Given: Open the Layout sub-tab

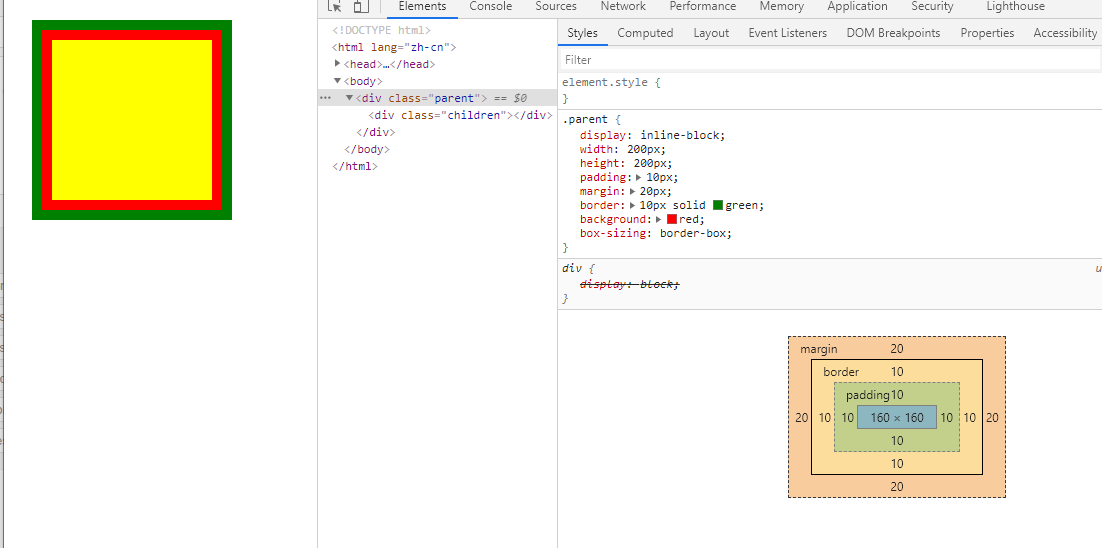Looking at the screenshot, I should (x=711, y=33).
